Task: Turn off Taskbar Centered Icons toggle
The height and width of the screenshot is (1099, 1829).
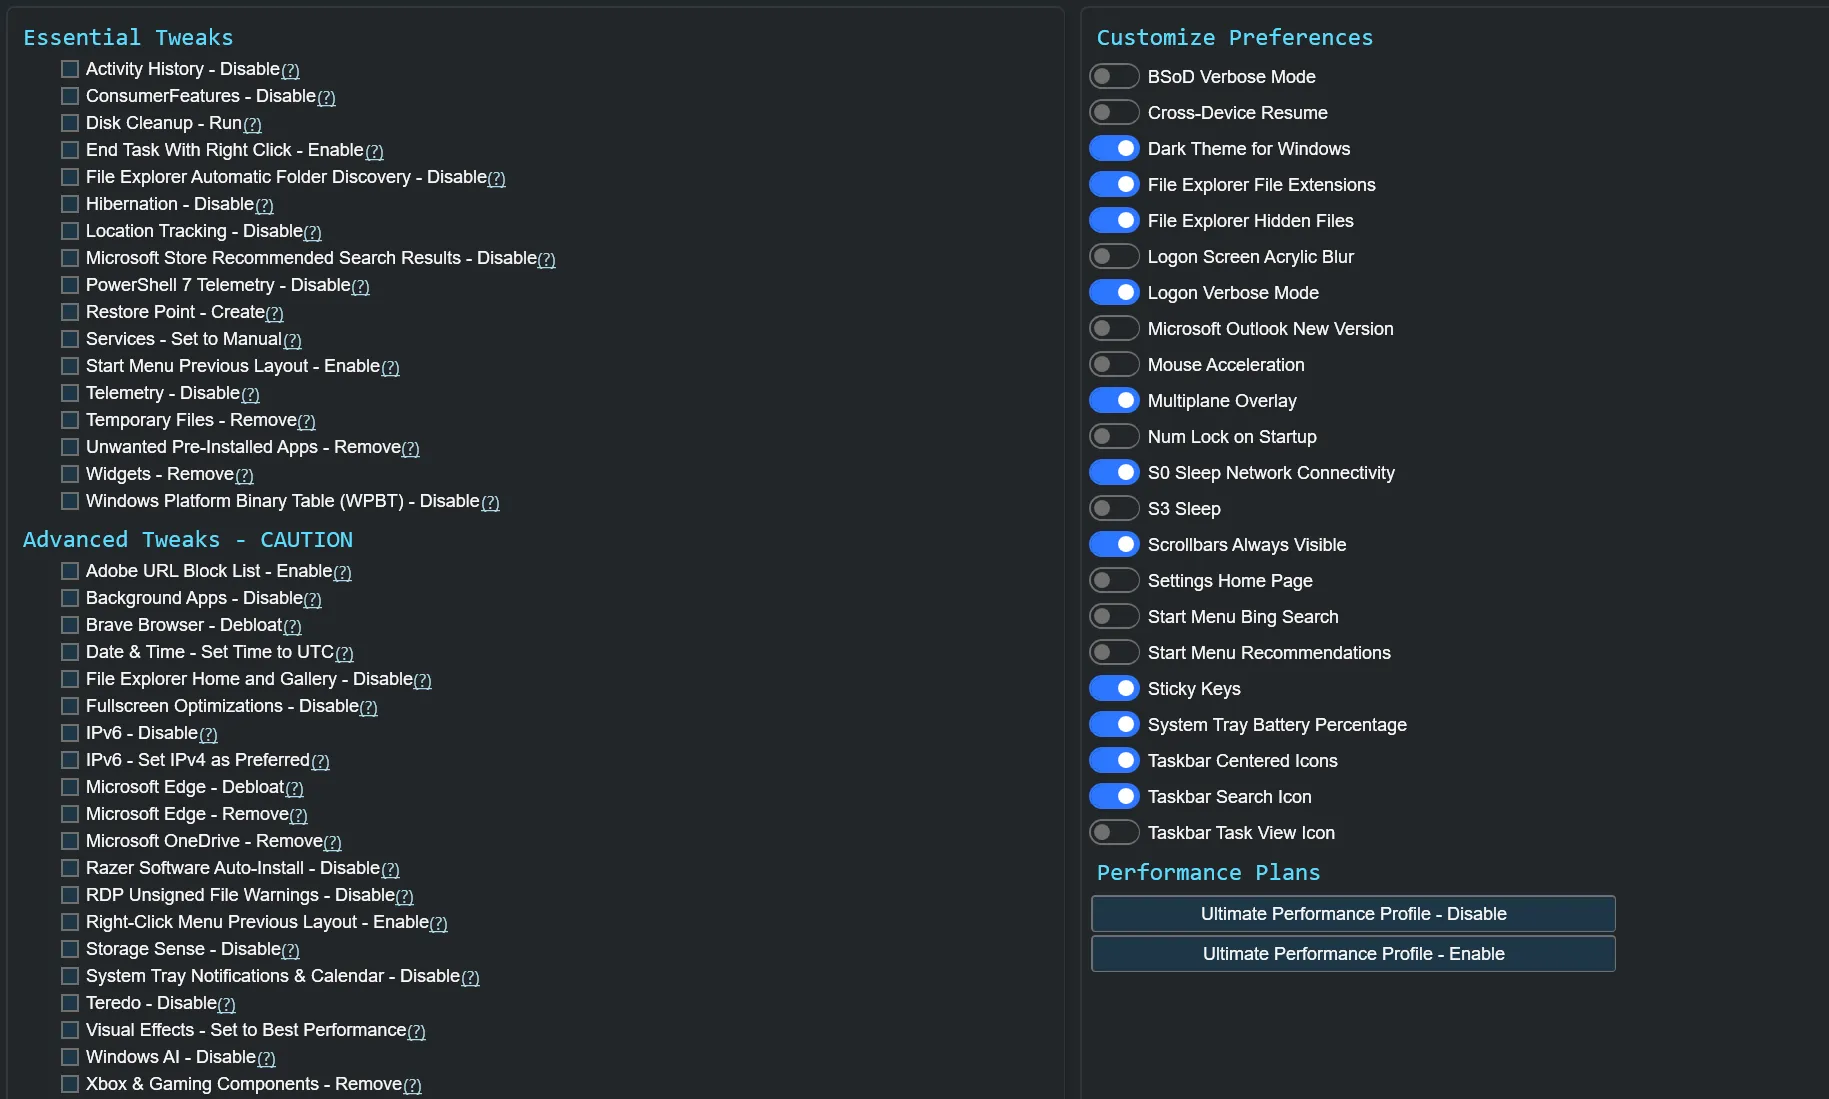Action: (1114, 761)
